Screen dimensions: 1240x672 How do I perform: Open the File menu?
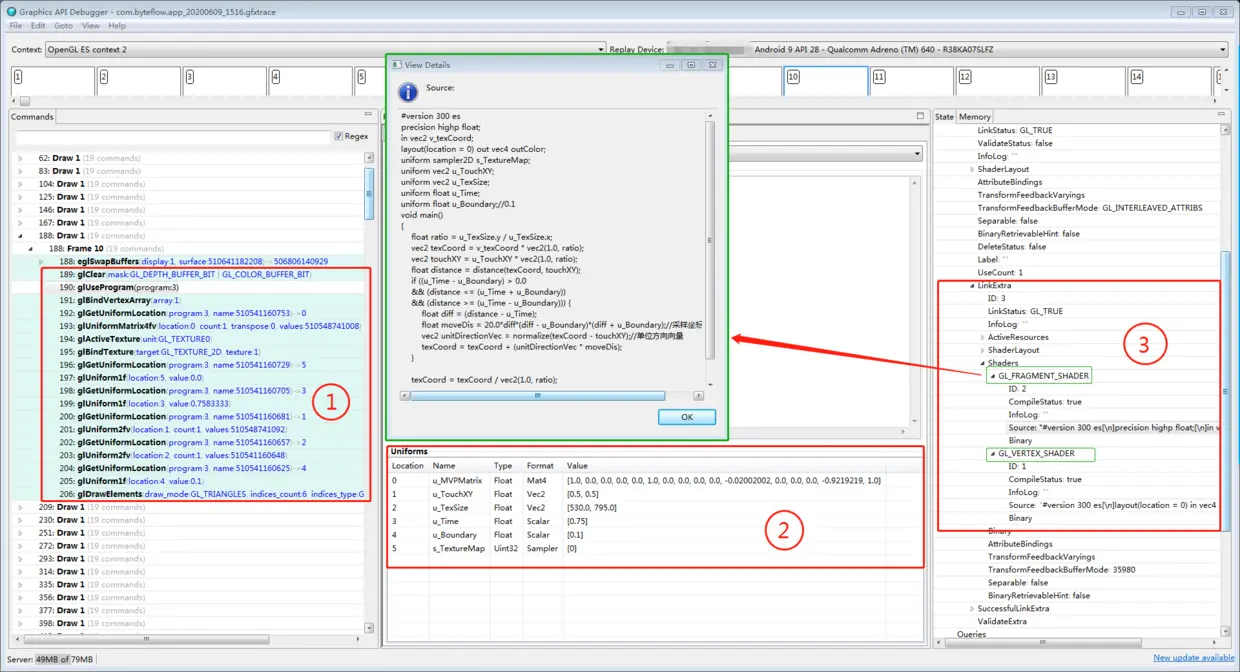(x=16, y=25)
